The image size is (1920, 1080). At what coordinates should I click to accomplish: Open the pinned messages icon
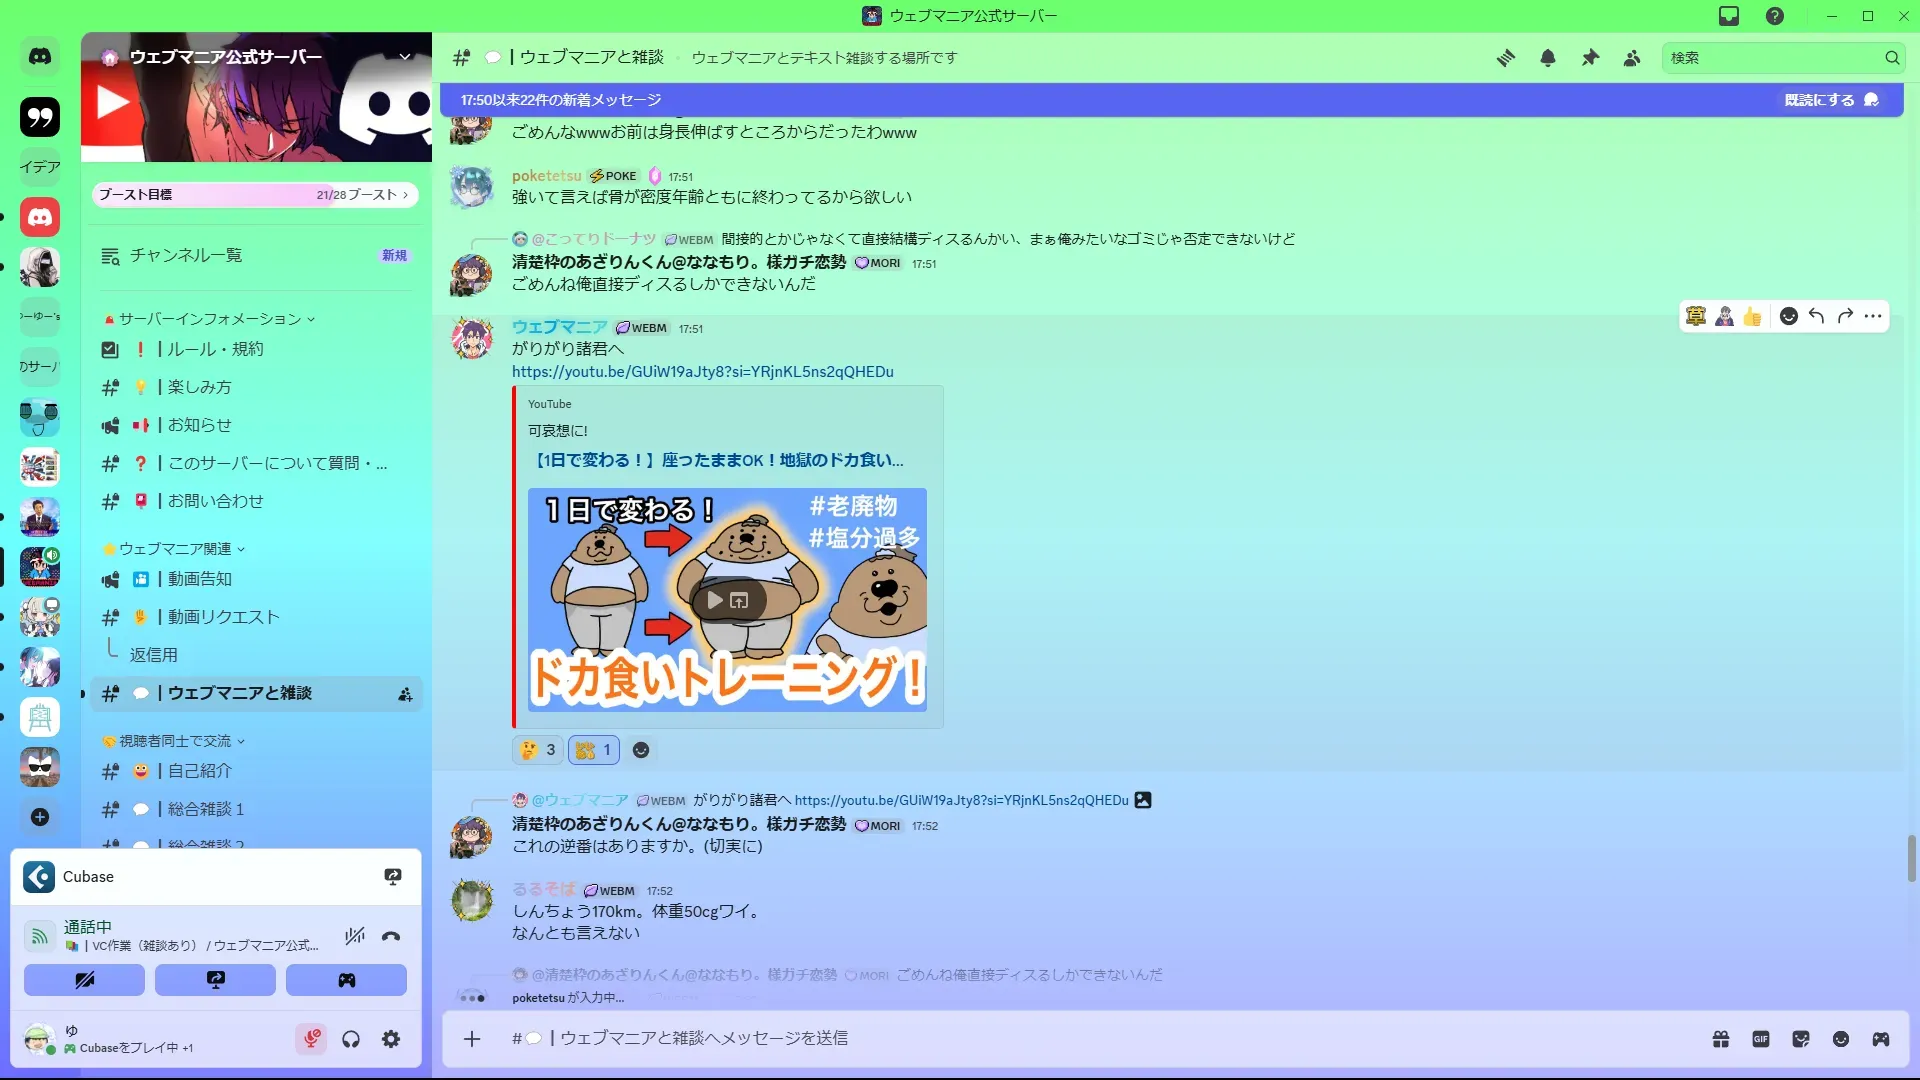pyautogui.click(x=1590, y=58)
